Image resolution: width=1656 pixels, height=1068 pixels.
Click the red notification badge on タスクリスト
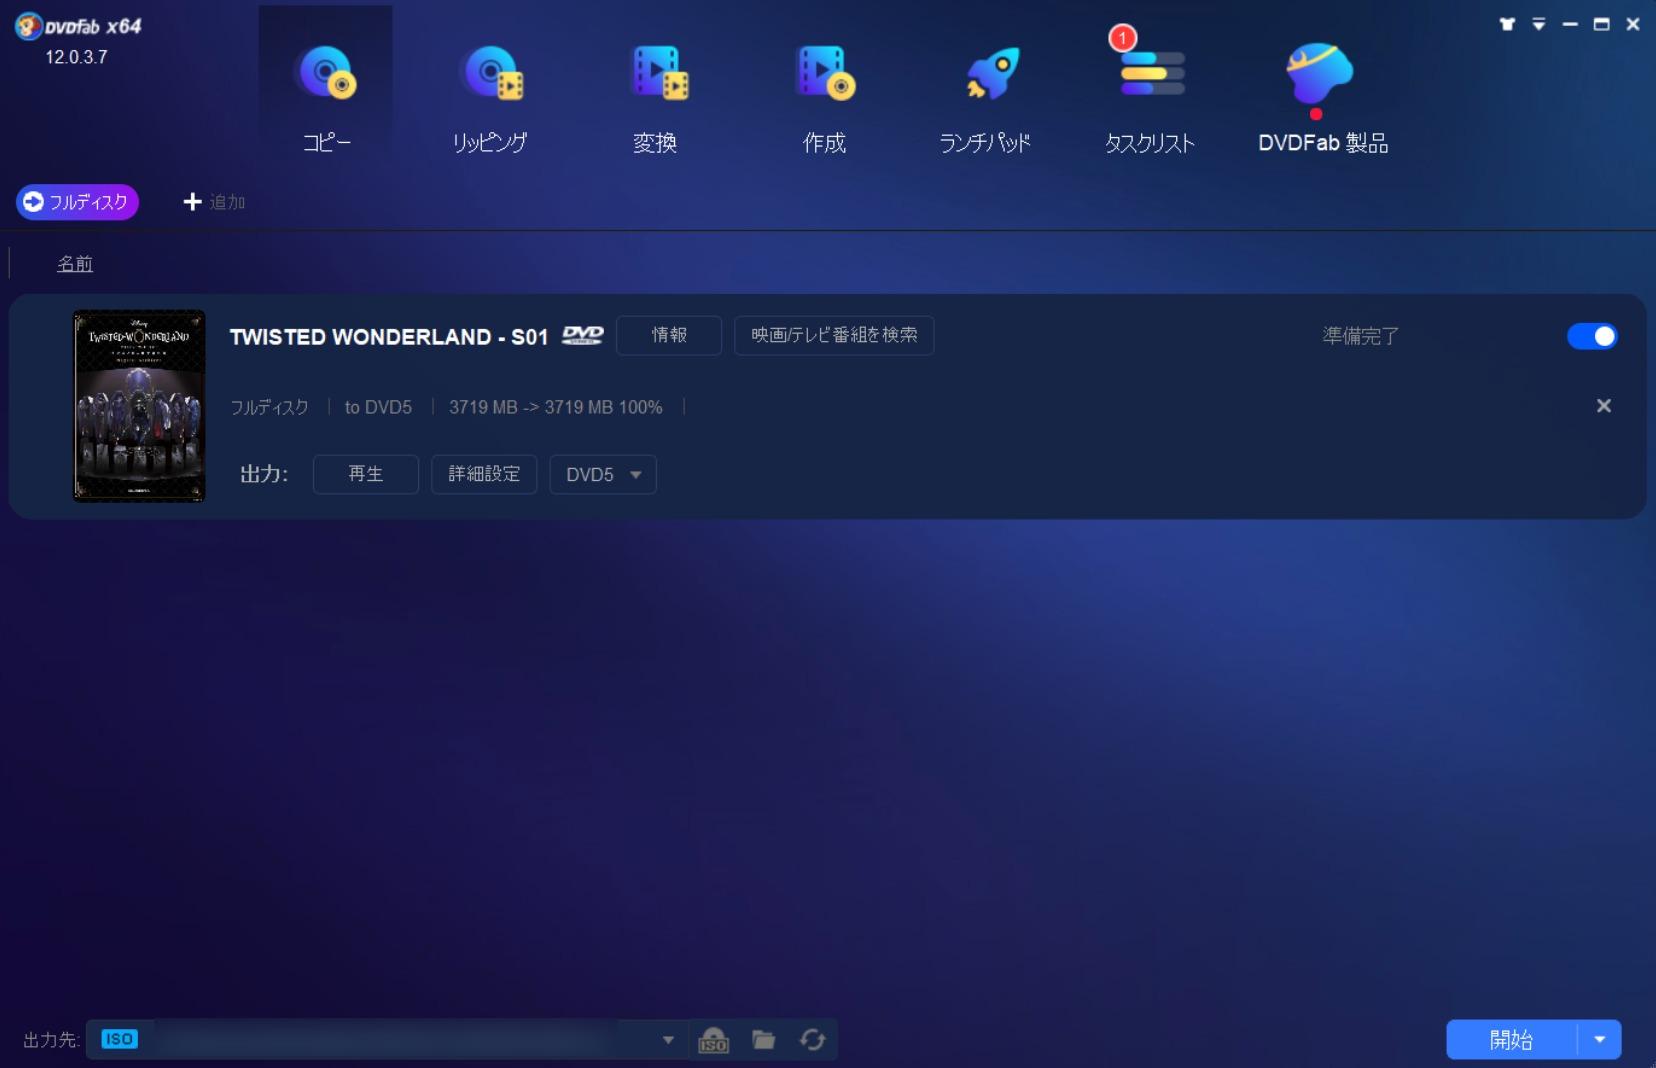[x=1122, y=38]
